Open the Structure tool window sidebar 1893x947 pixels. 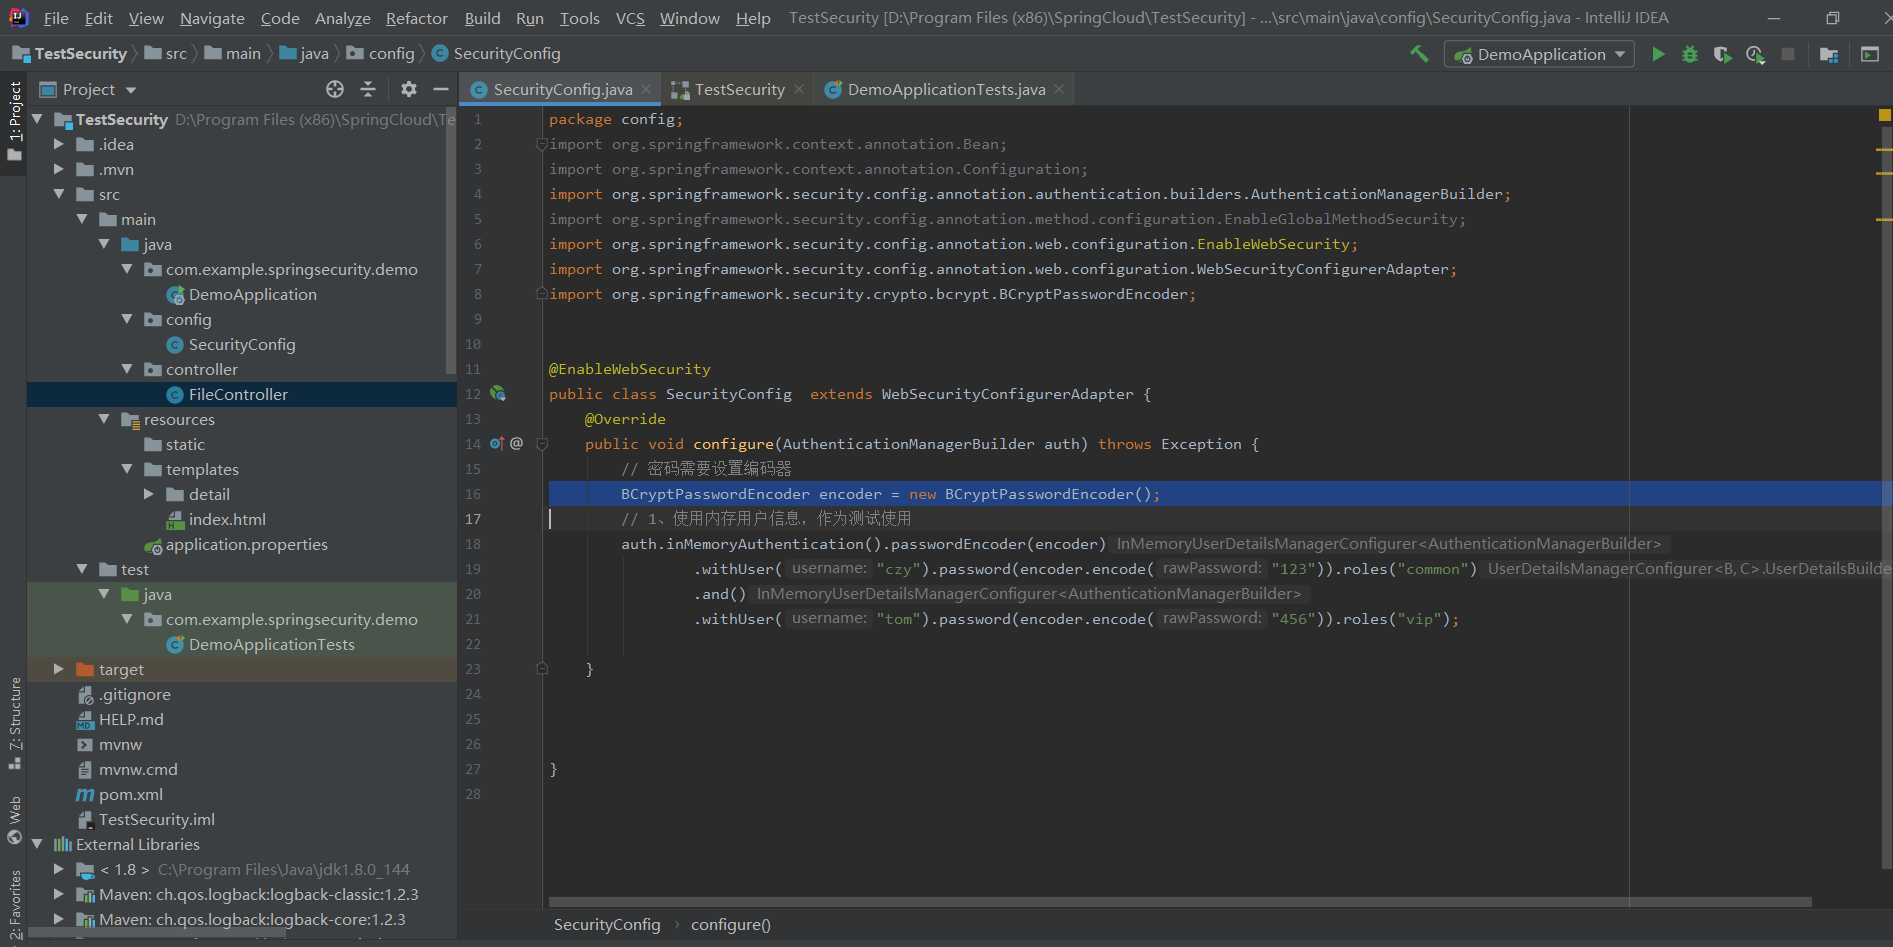[x=15, y=722]
